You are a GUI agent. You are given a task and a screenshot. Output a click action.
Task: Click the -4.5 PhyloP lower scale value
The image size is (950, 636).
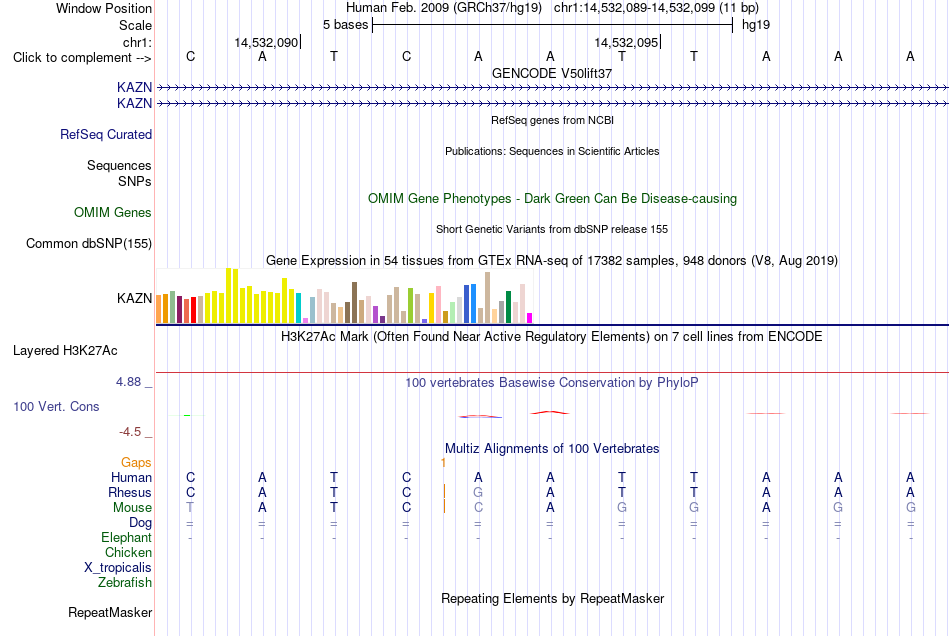point(130,432)
